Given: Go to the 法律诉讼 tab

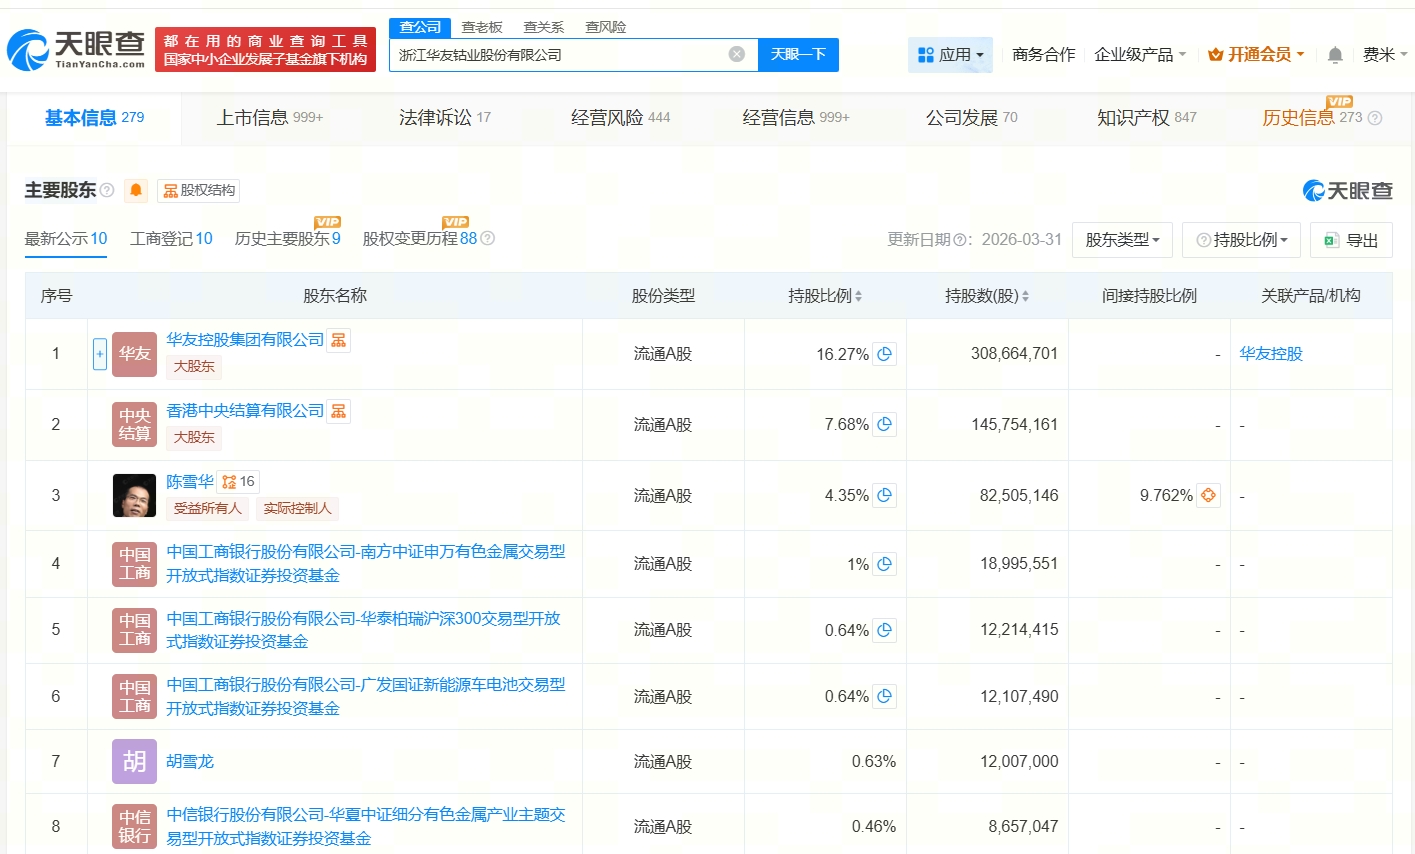Looking at the screenshot, I should click(445, 118).
